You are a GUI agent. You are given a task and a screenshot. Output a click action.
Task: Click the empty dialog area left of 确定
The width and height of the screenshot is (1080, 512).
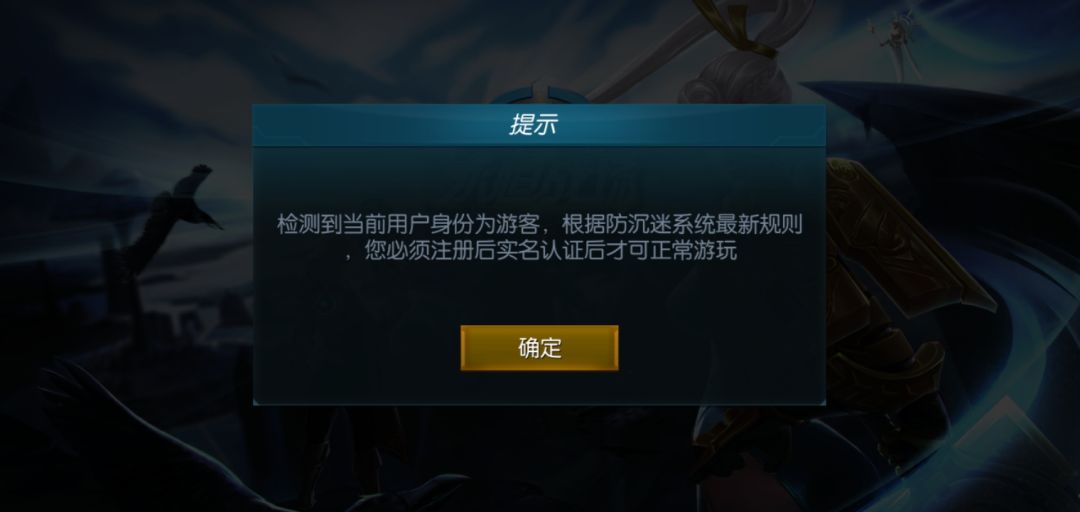tap(357, 348)
